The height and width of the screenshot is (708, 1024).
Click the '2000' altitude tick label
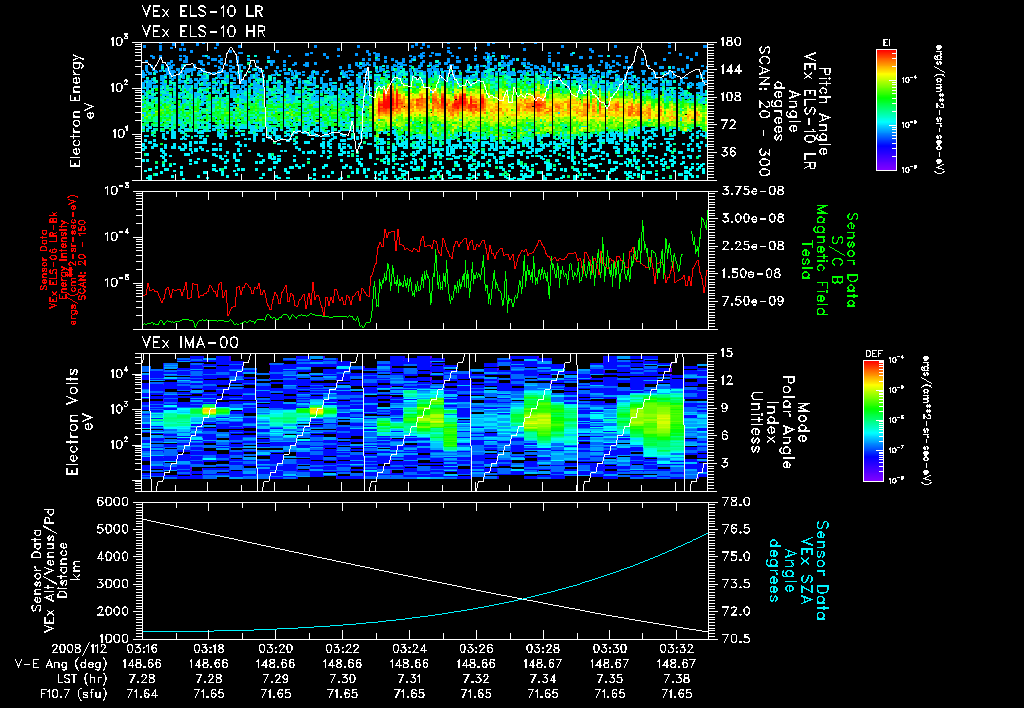(x=112, y=611)
